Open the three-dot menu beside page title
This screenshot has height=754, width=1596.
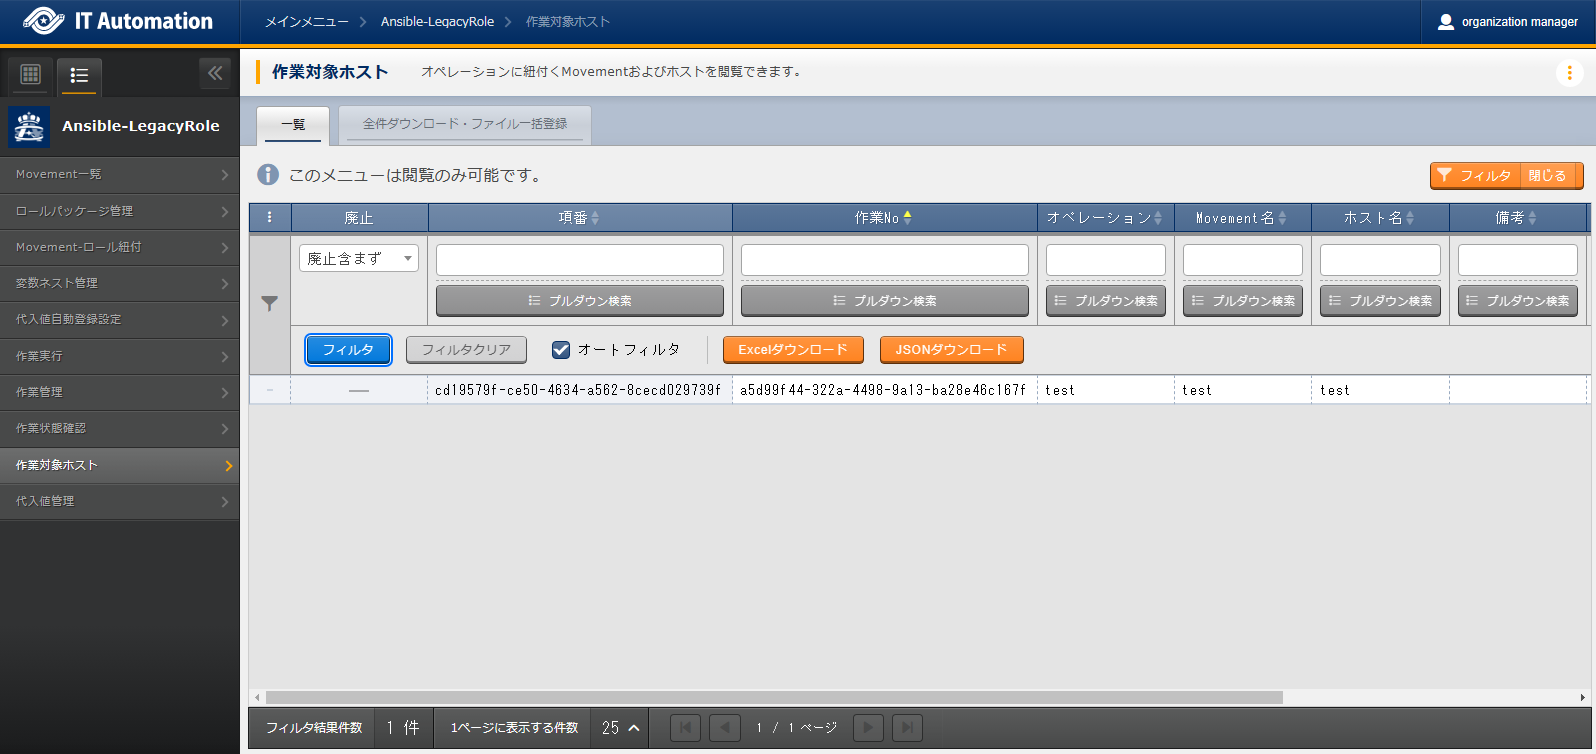[x=1569, y=72]
